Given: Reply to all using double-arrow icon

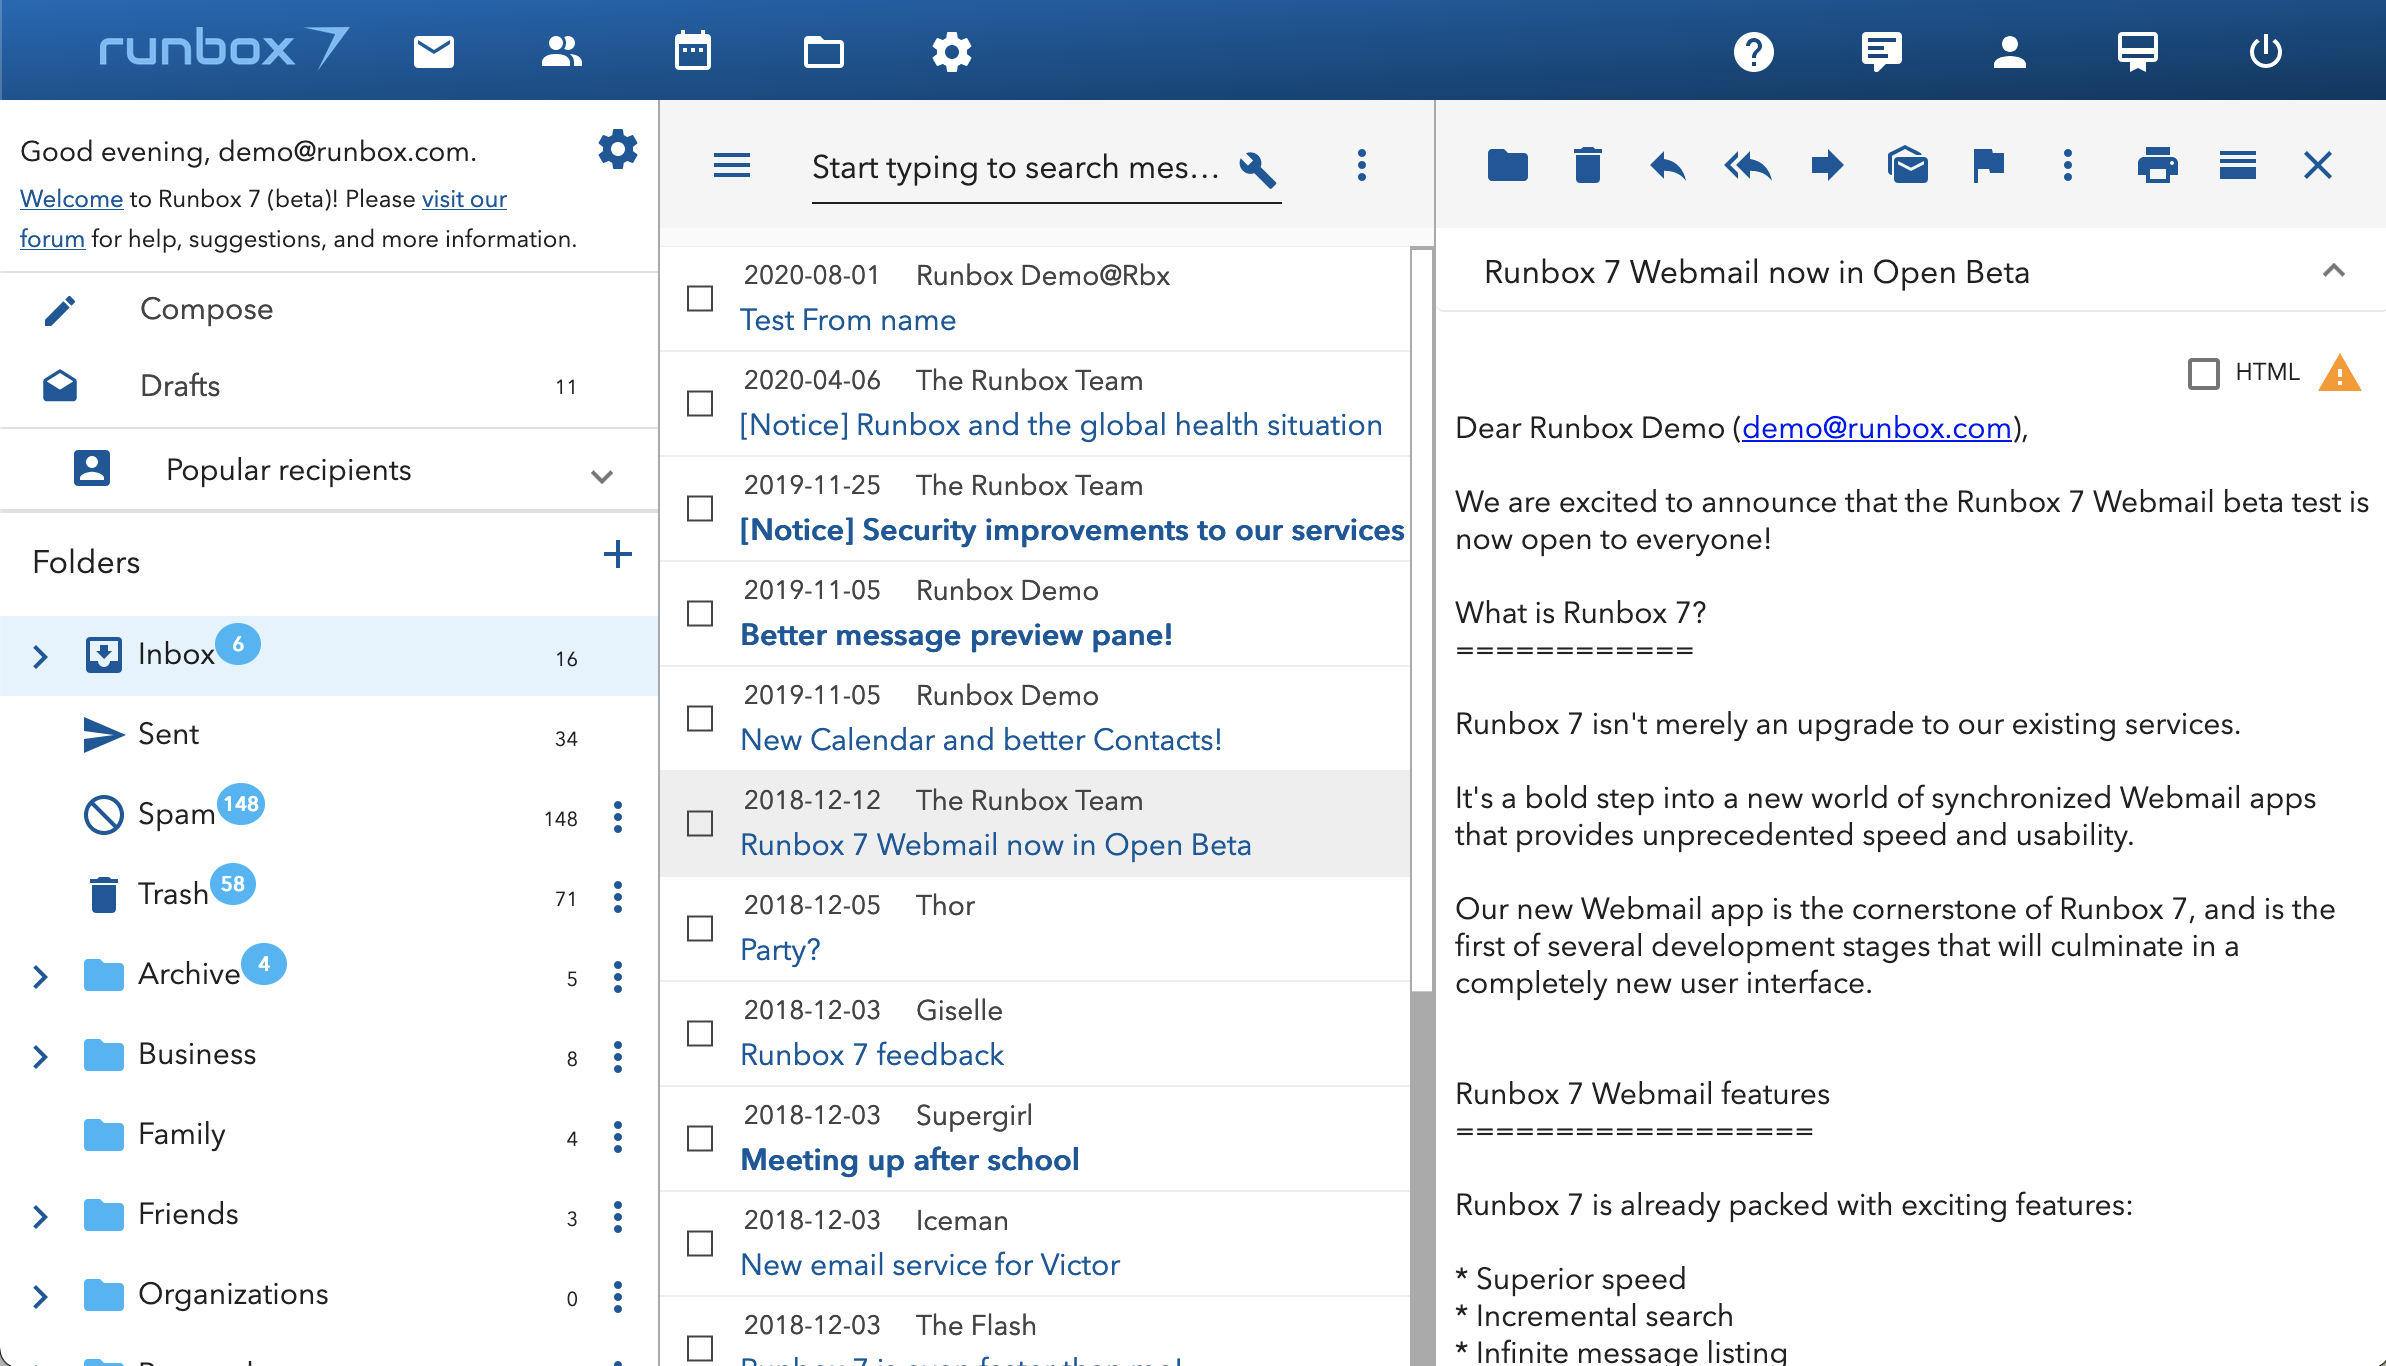Looking at the screenshot, I should point(1747,165).
